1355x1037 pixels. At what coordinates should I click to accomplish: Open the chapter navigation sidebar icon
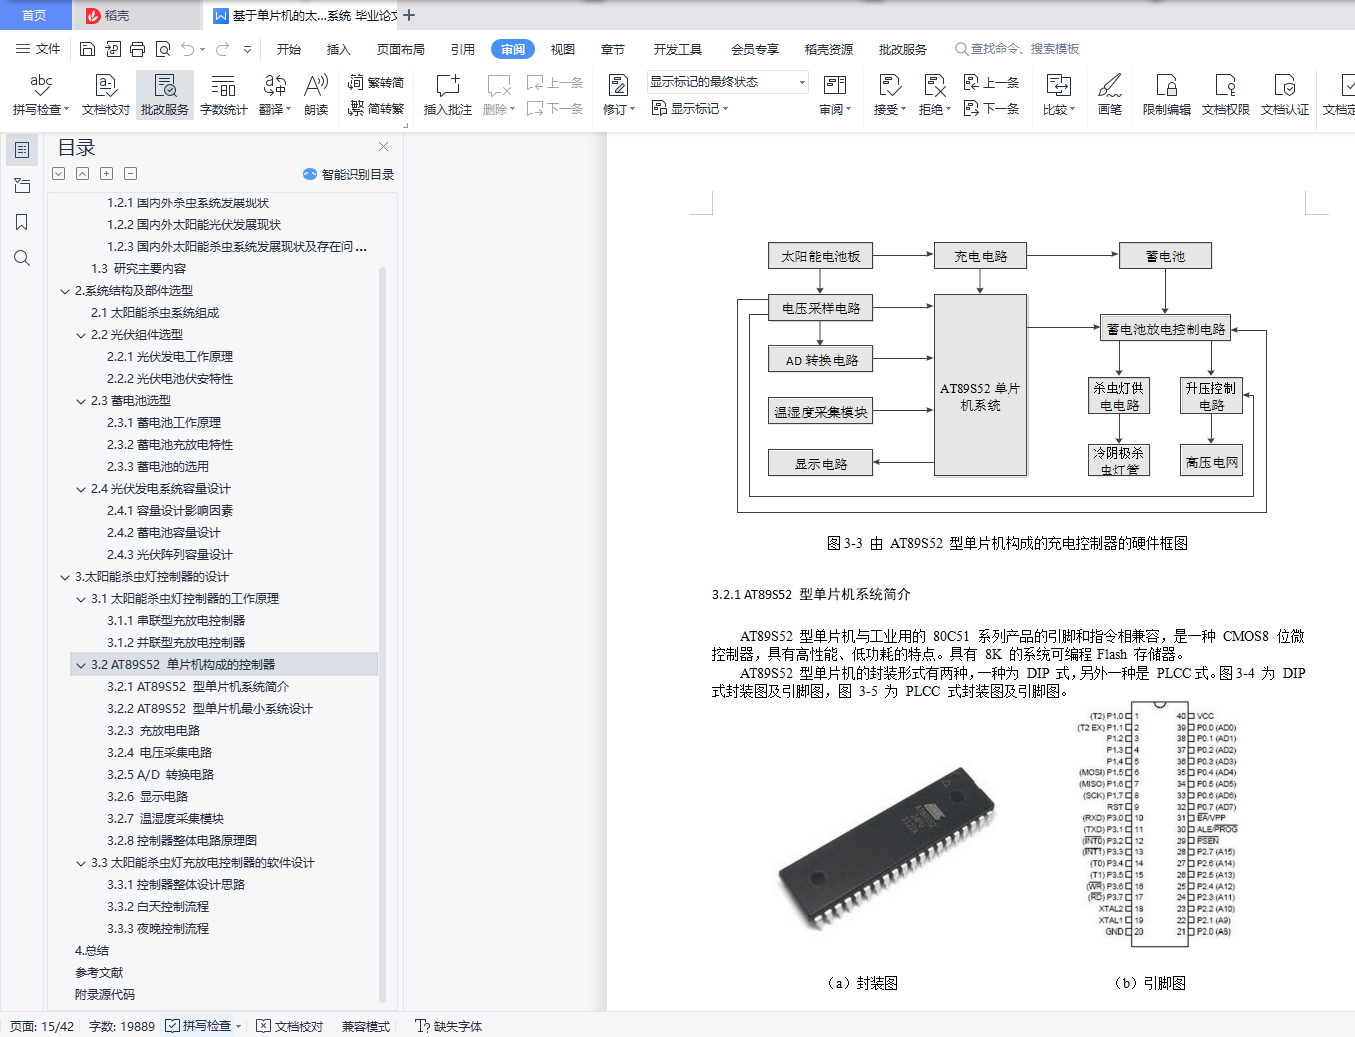click(22, 186)
